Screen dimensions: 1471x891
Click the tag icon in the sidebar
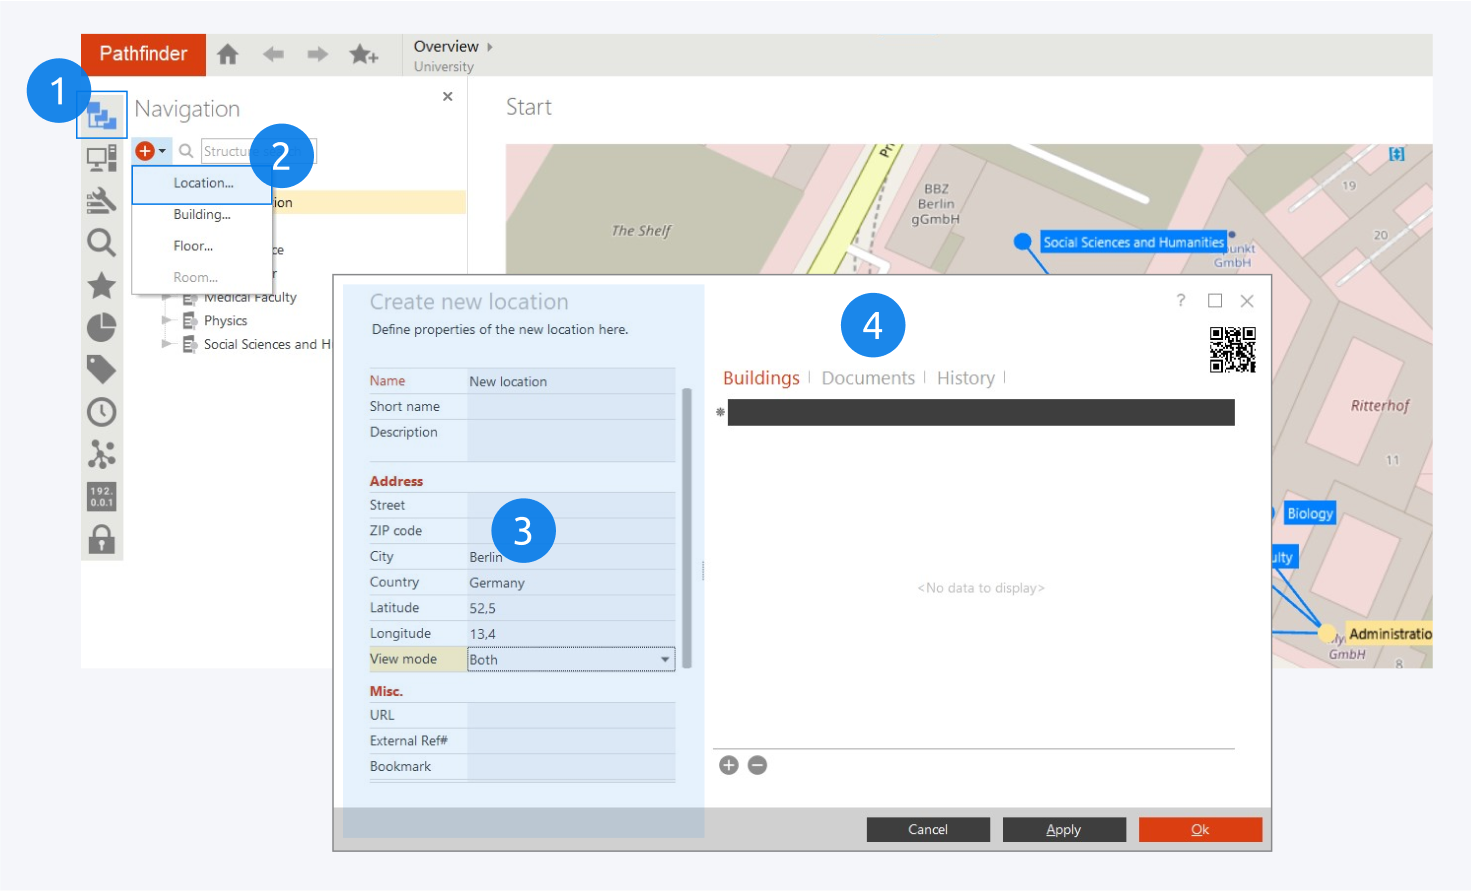101,369
